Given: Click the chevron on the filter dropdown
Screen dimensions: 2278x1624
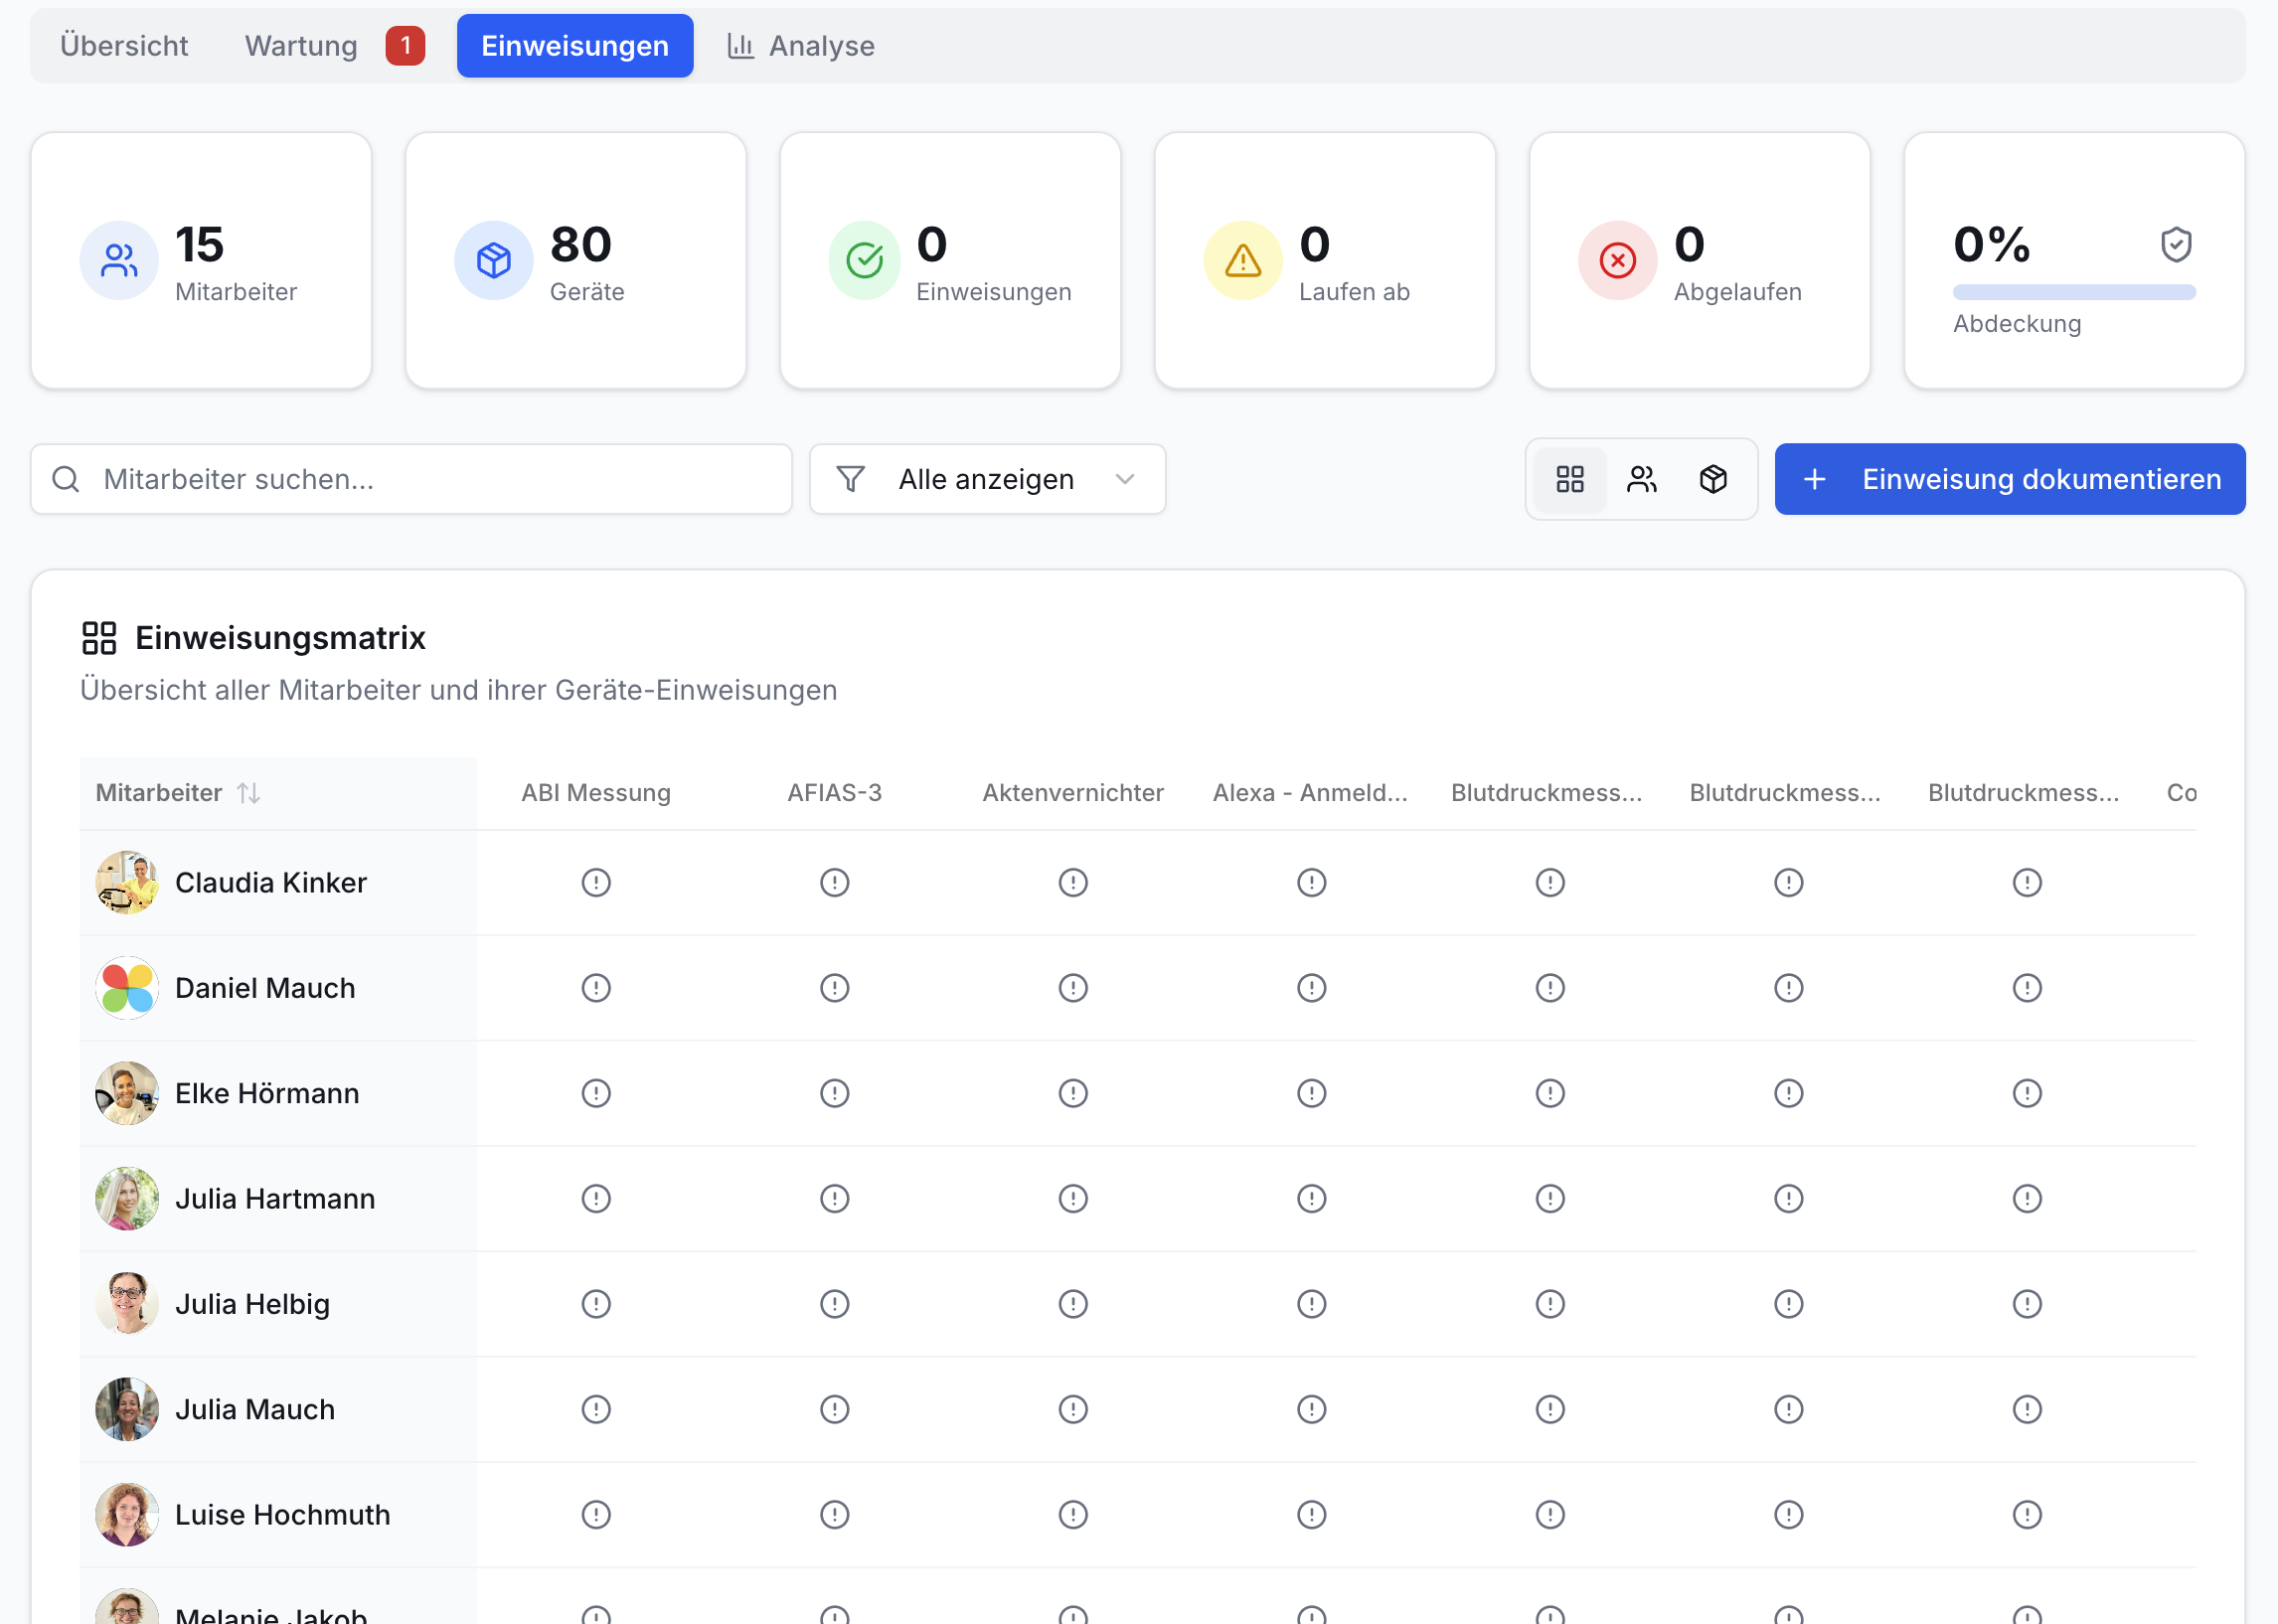Looking at the screenshot, I should pyautogui.click(x=1125, y=479).
